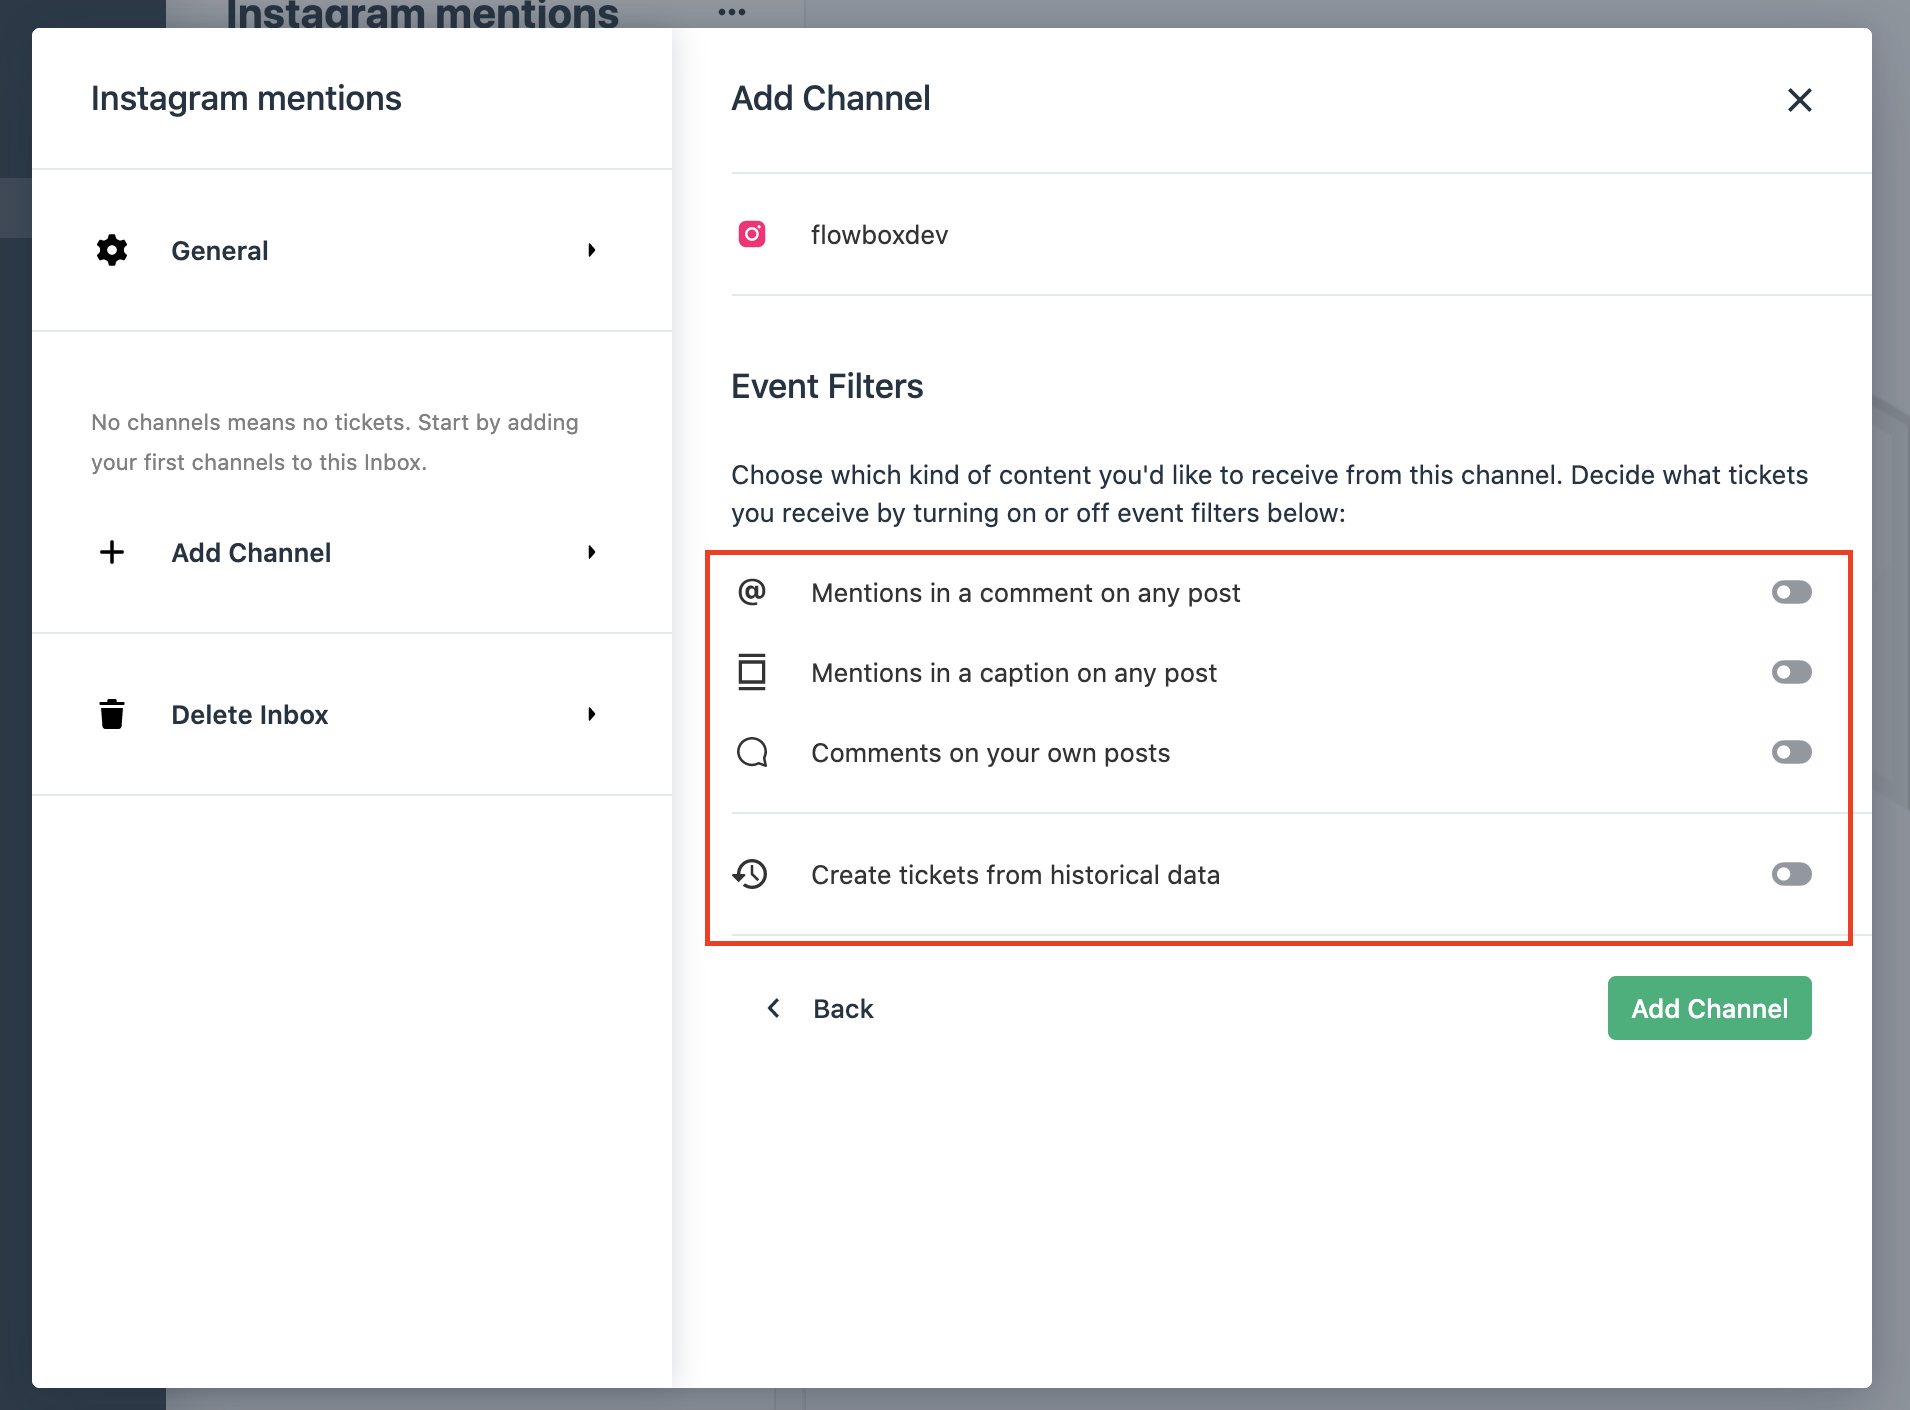Turn on mentions in a caption toggle
The width and height of the screenshot is (1910, 1410).
tap(1791, 672)
